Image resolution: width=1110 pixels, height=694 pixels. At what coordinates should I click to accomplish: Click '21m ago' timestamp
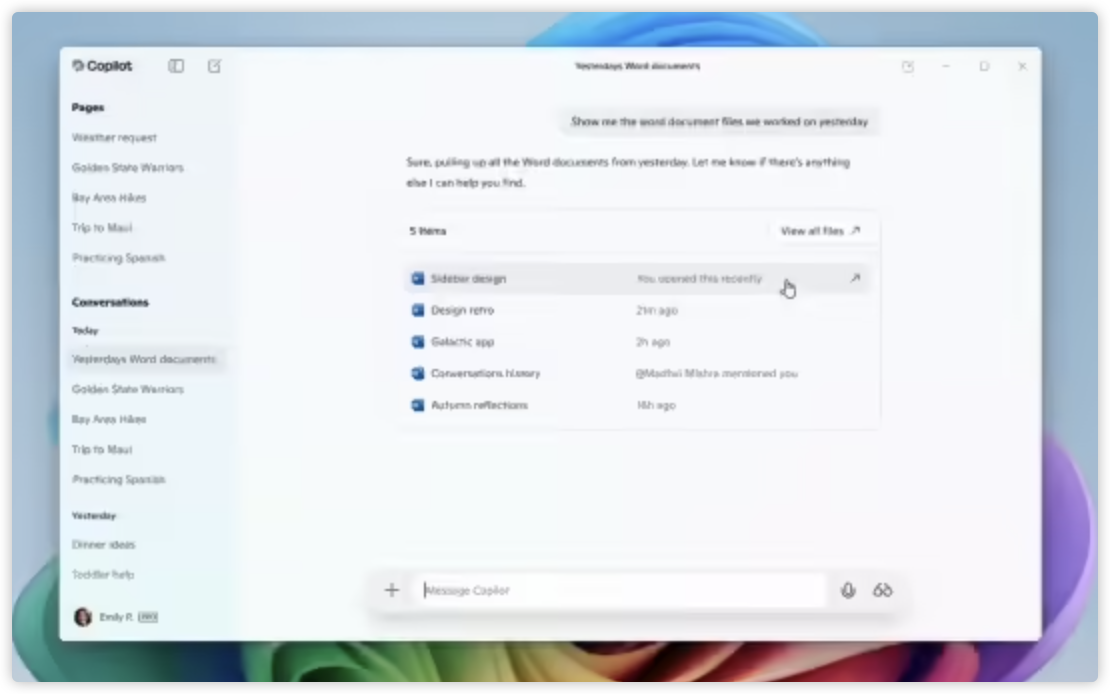(656, 310)
